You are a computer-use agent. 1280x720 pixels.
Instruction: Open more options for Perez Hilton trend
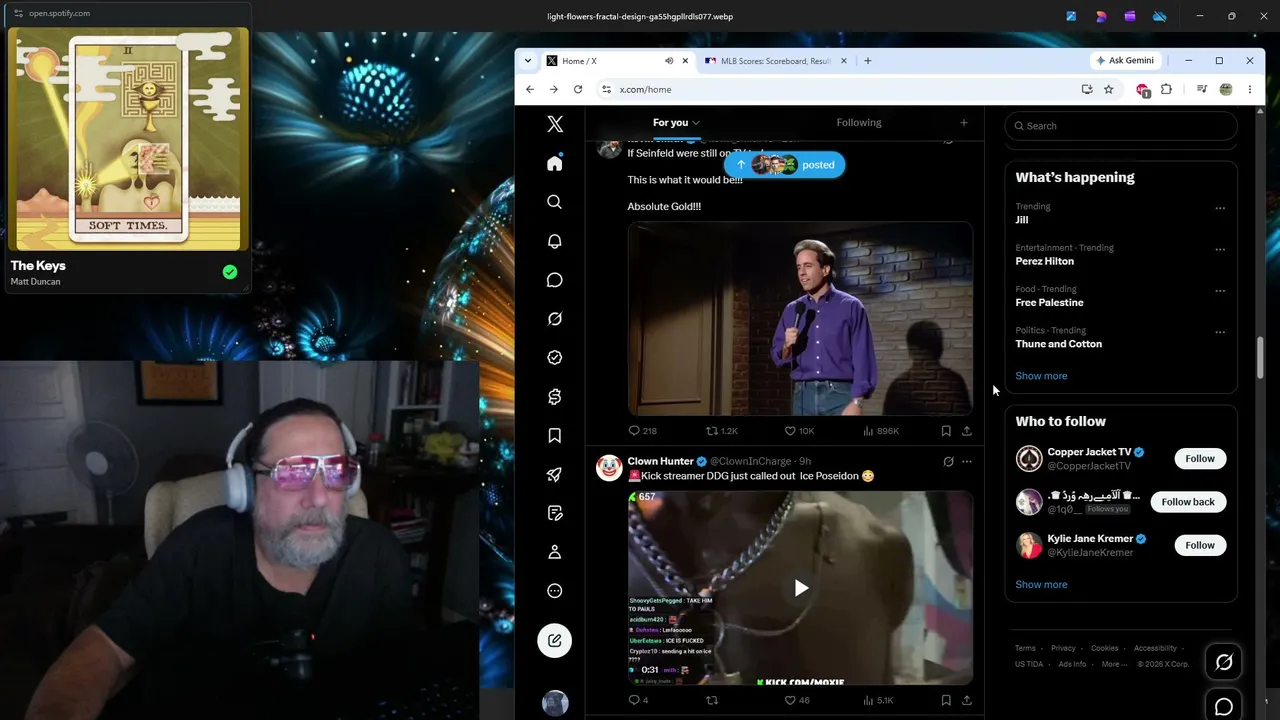coord(1220,249)
